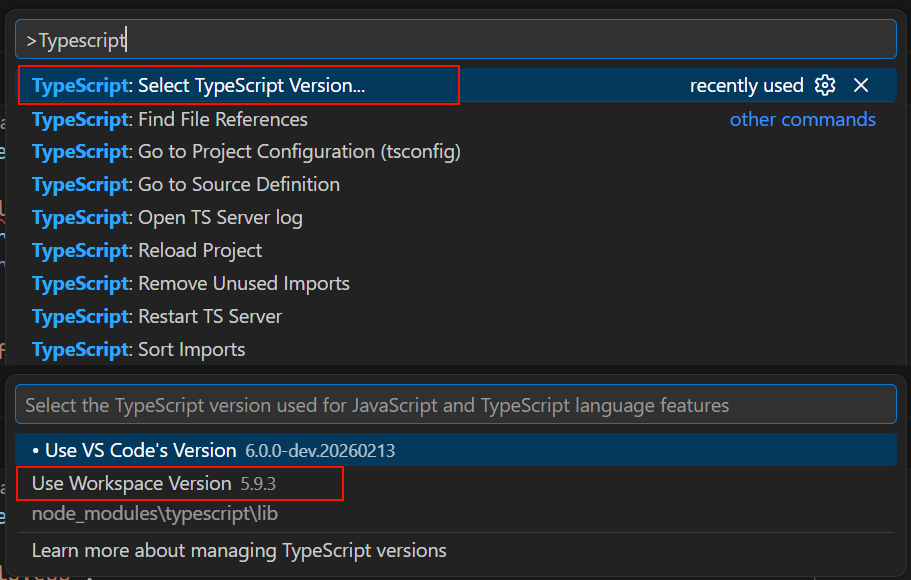
Task: Run TypeScript: Sort Imports
Action: (139, 350)
